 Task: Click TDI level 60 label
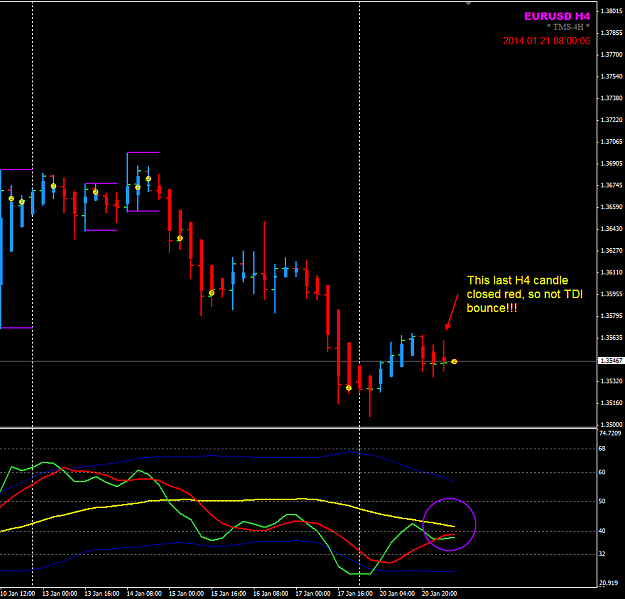[x=602, y=472]
